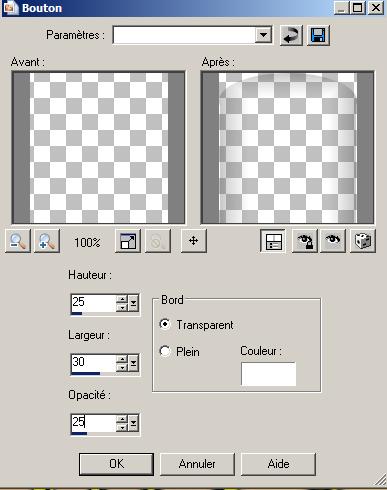Toggle the show/hide previews panel icon
This screenshot has height=490, width=387.
(x=273, y=241)
